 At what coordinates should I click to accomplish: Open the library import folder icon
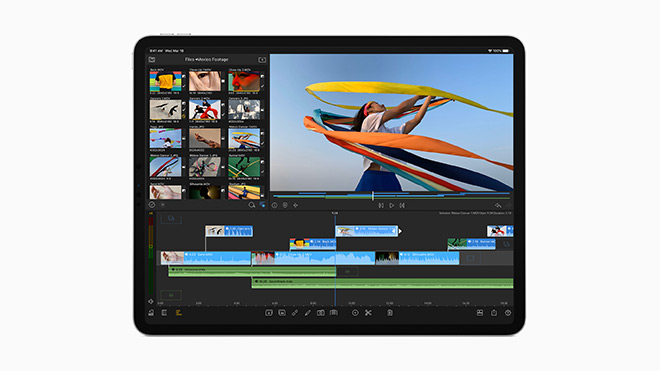(x=152, y=60)
